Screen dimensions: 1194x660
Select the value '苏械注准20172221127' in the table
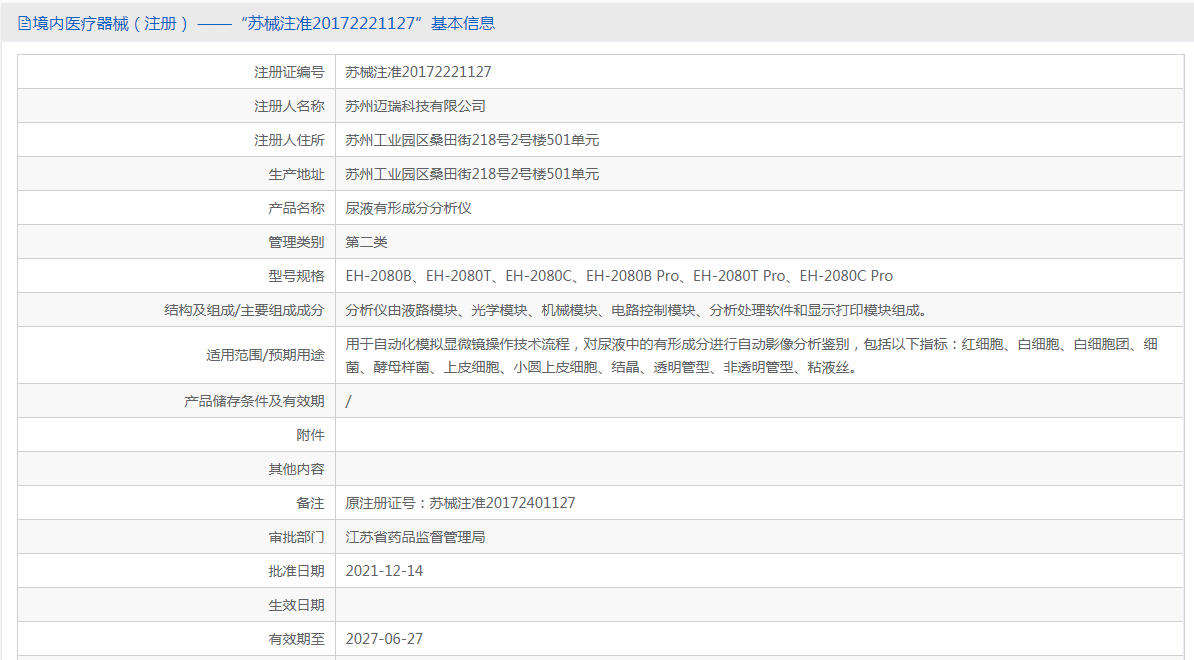(418, 72)
